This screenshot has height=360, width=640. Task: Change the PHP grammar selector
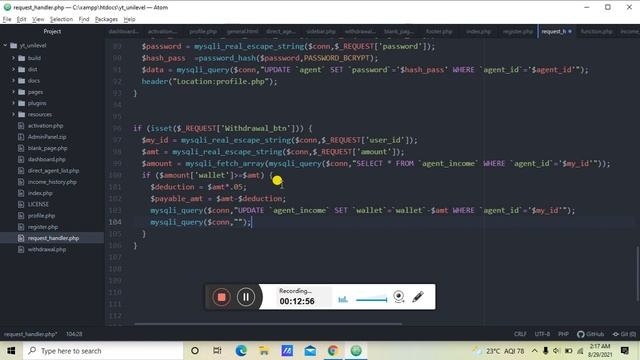[x=563, y=334]
